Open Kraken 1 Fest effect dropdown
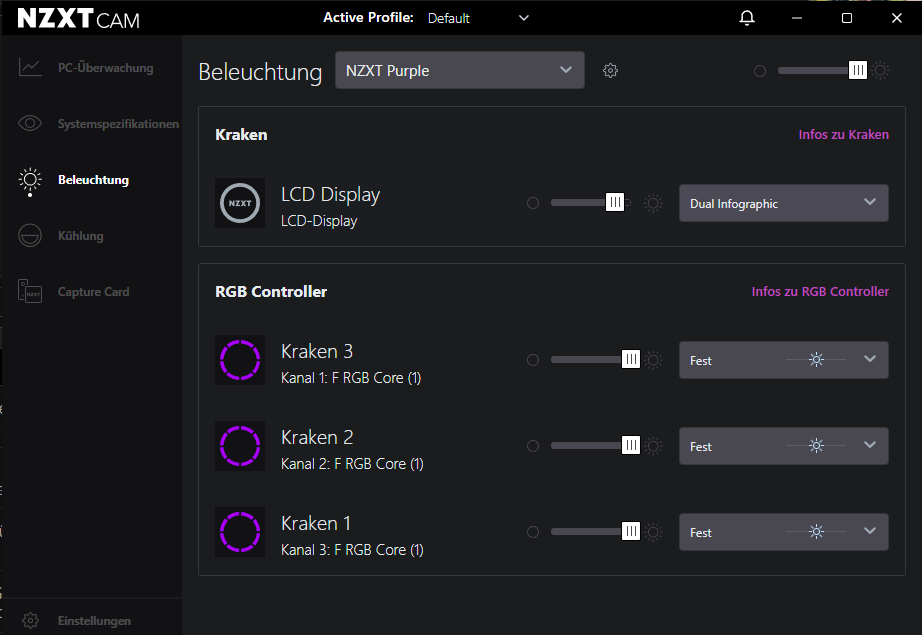Image resolution: width=922 pixels, height=635 pixels. tap(783, 532)
